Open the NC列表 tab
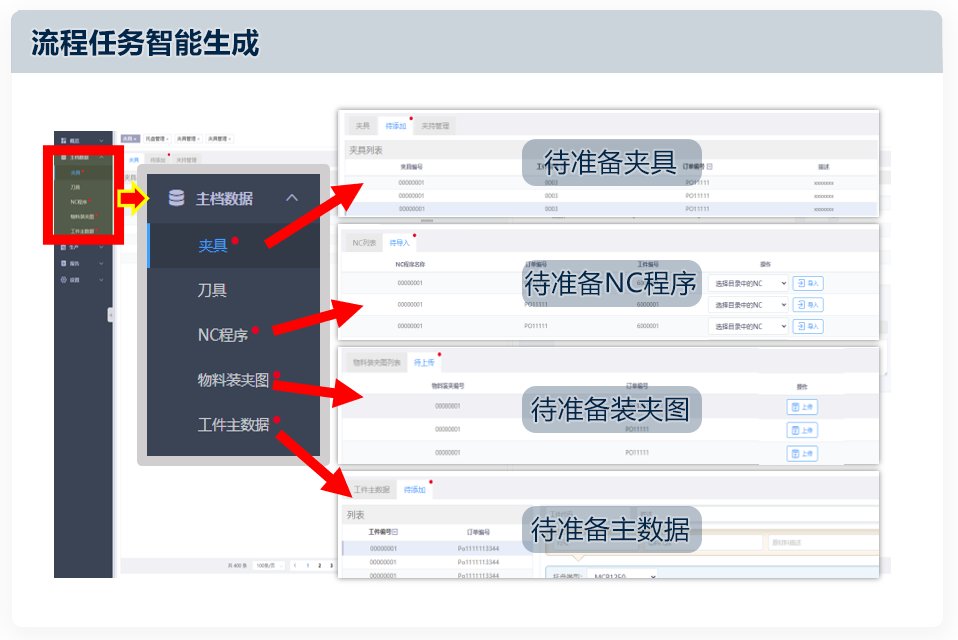Screen dimensions: 958x640 364,243
